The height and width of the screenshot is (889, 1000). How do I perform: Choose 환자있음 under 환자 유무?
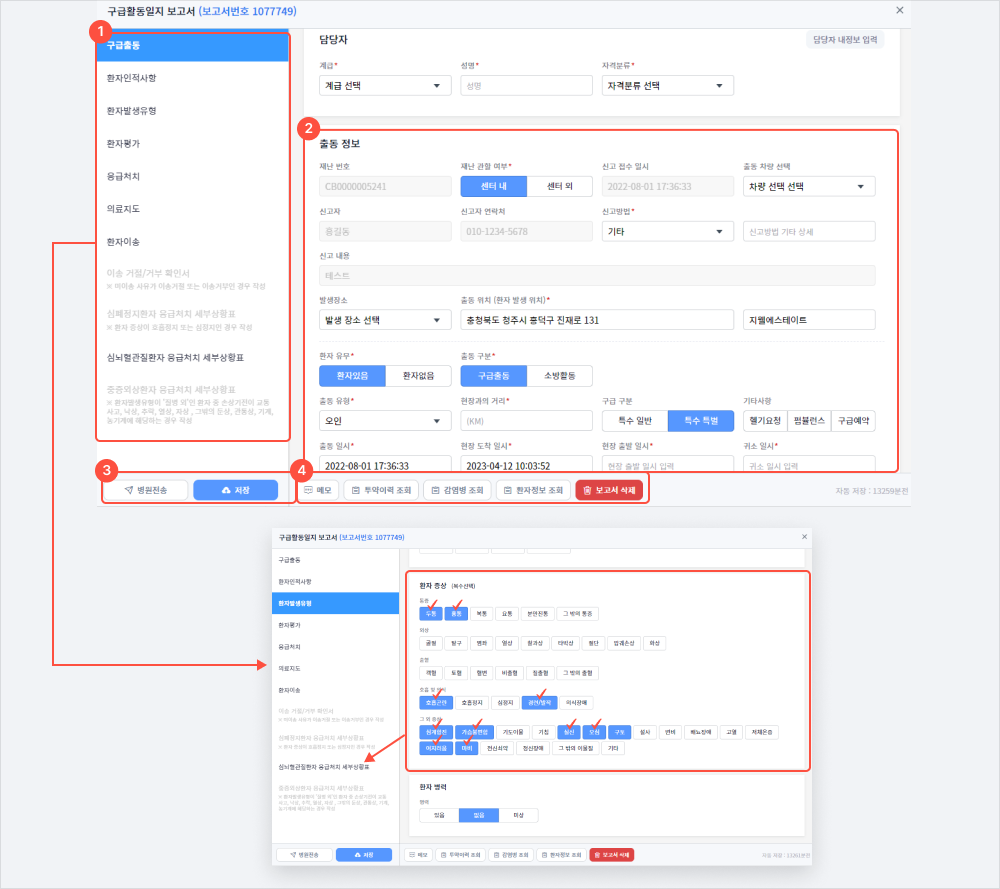[x=352, y=376]
